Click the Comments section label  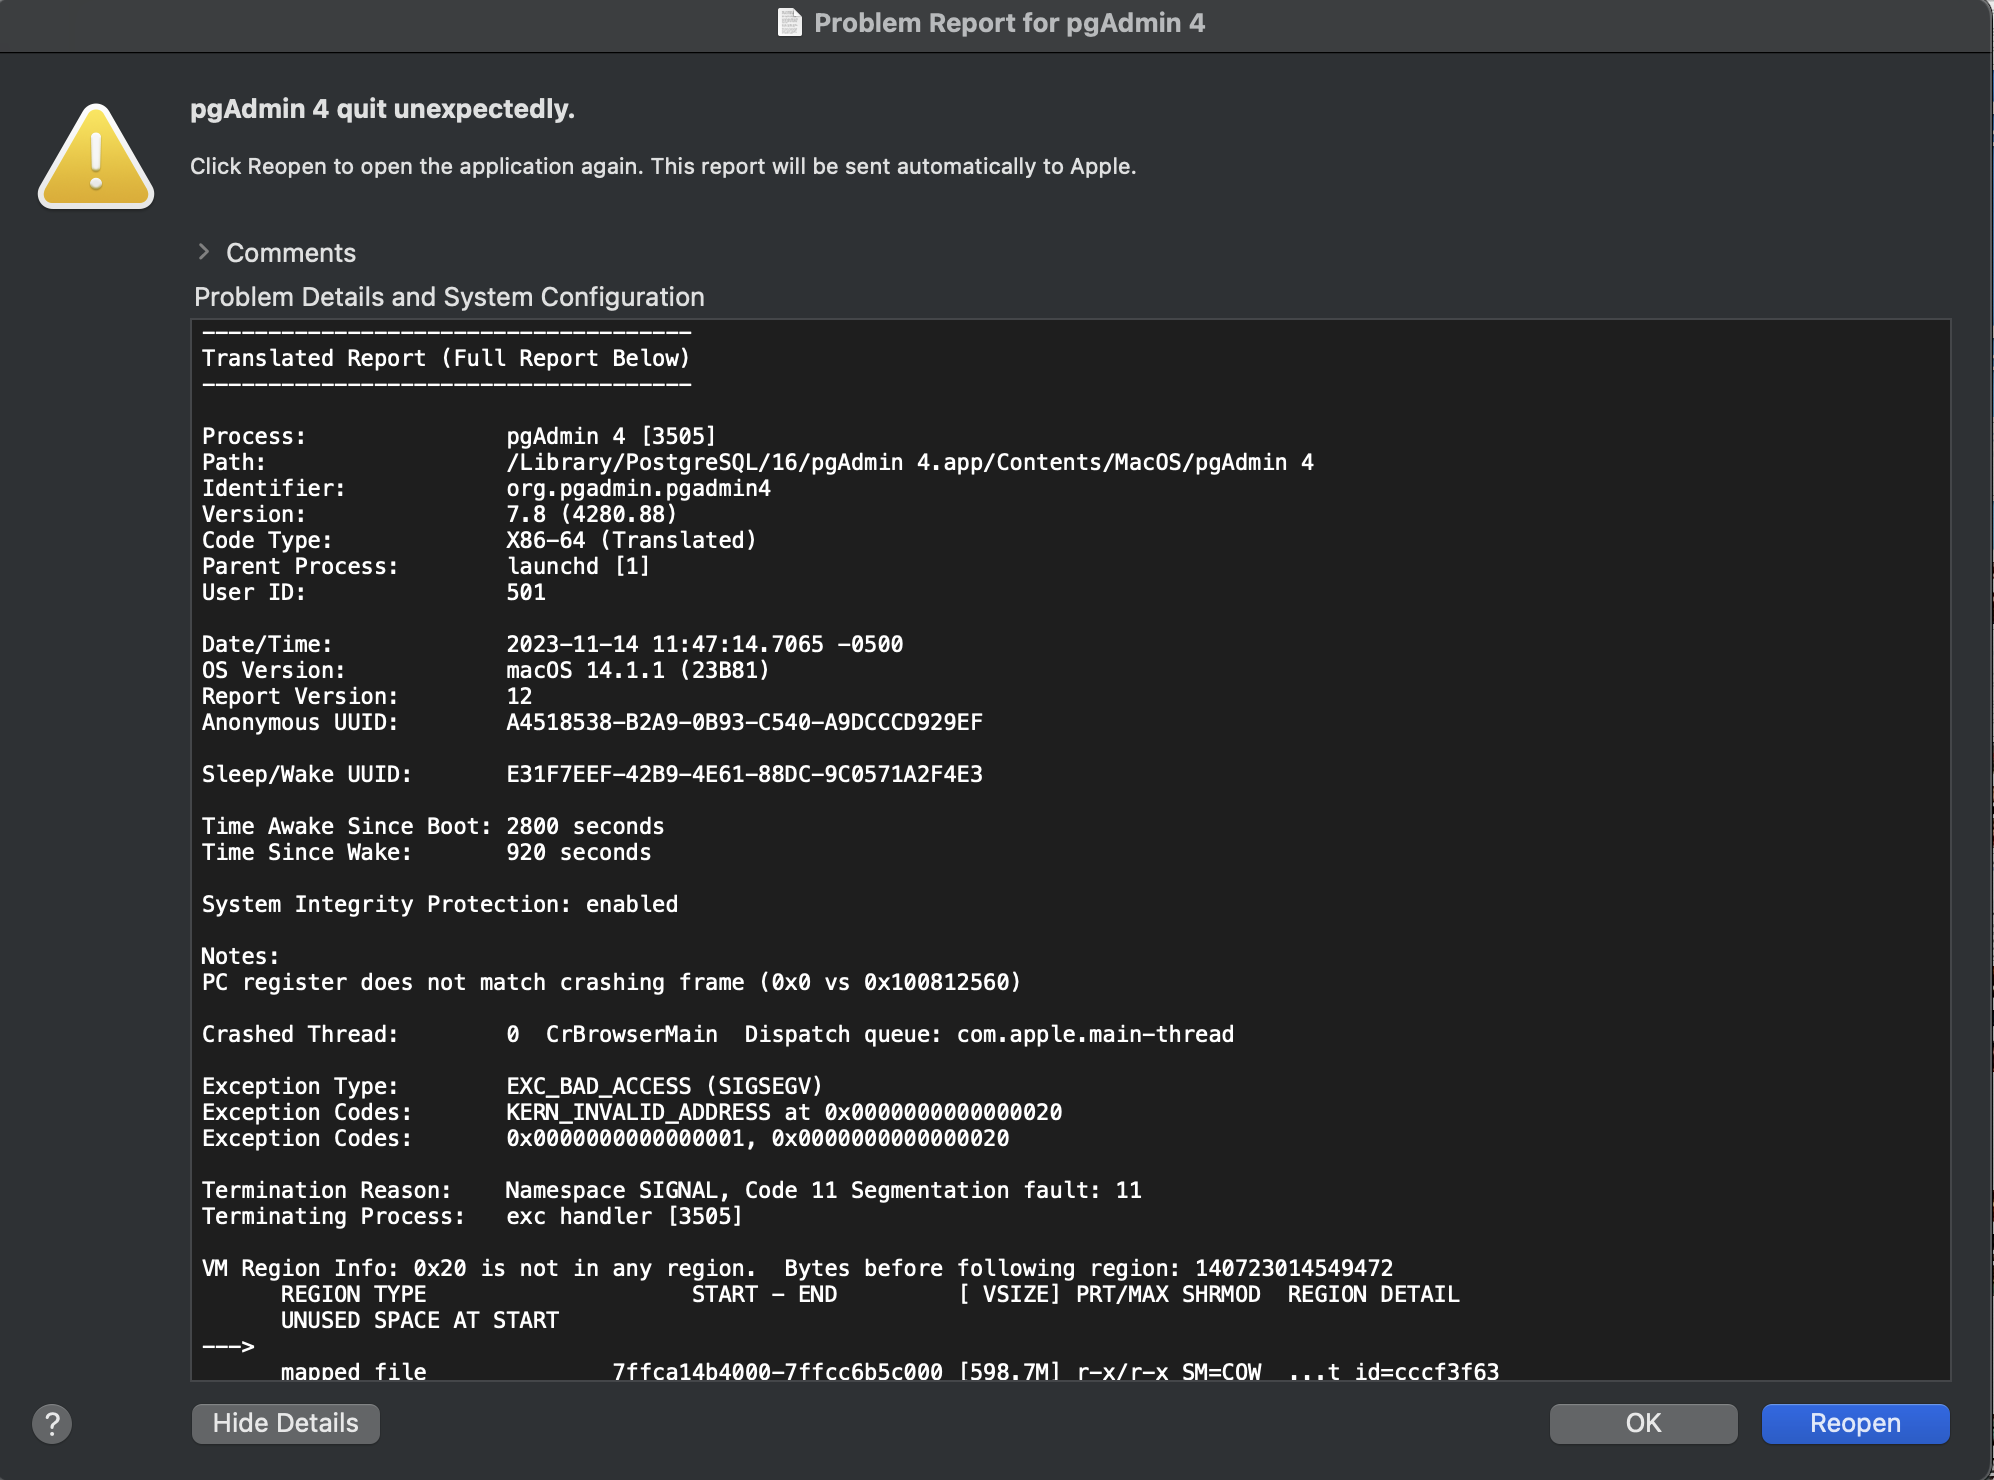point(290,253)
